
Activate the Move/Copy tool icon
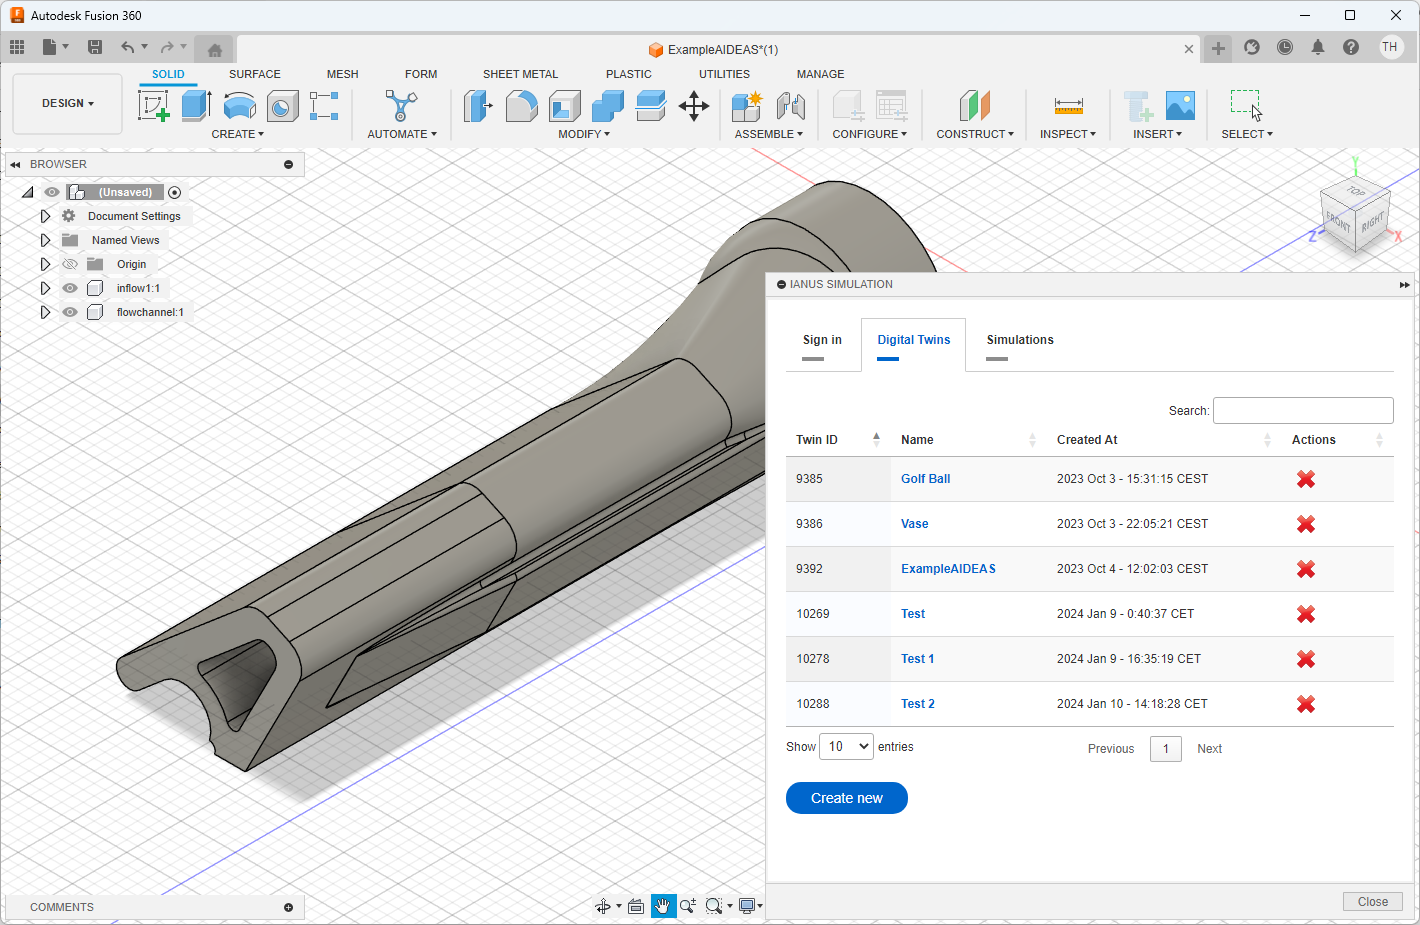coord(693,105)
